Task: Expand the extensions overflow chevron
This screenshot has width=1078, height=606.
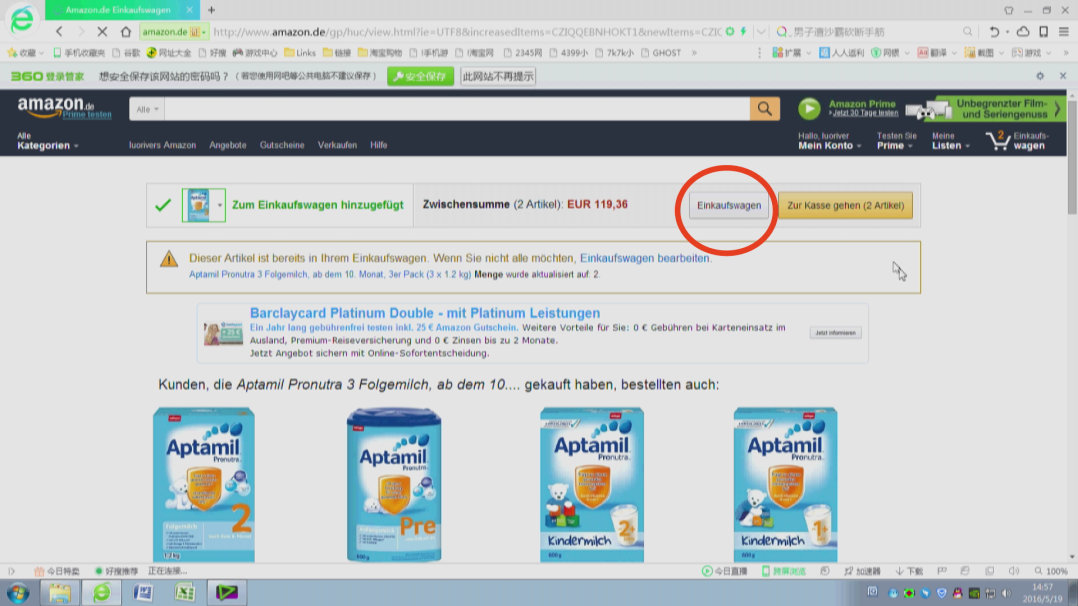Action: click(x=1067, y=53)
